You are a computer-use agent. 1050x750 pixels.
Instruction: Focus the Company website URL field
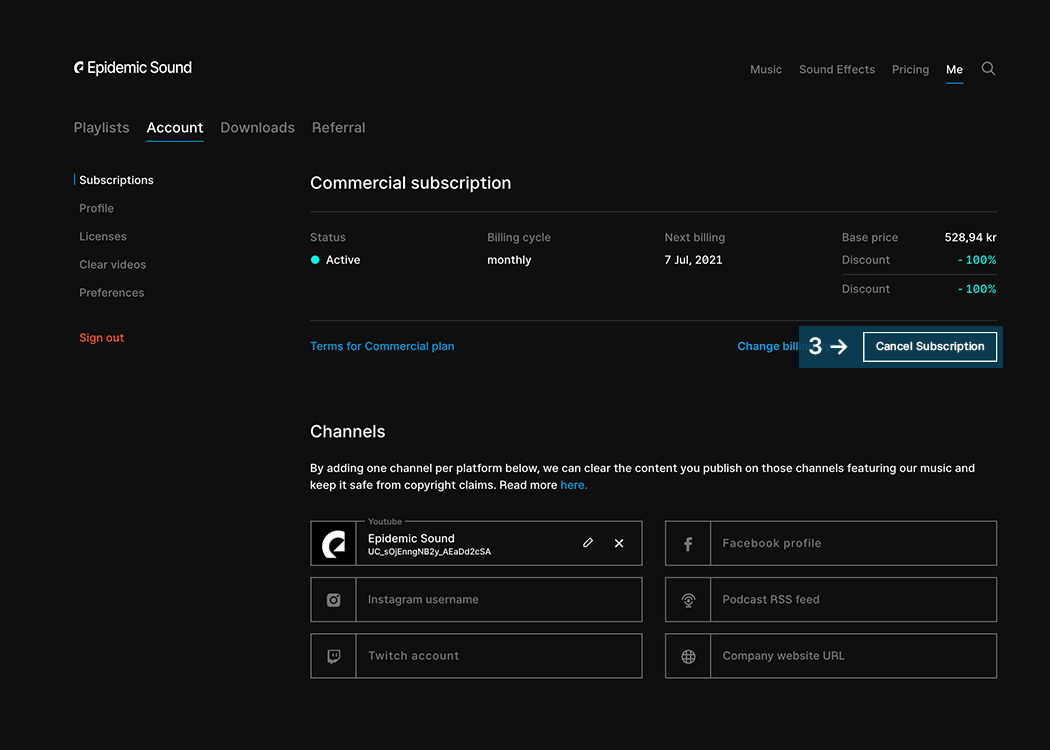852,656
